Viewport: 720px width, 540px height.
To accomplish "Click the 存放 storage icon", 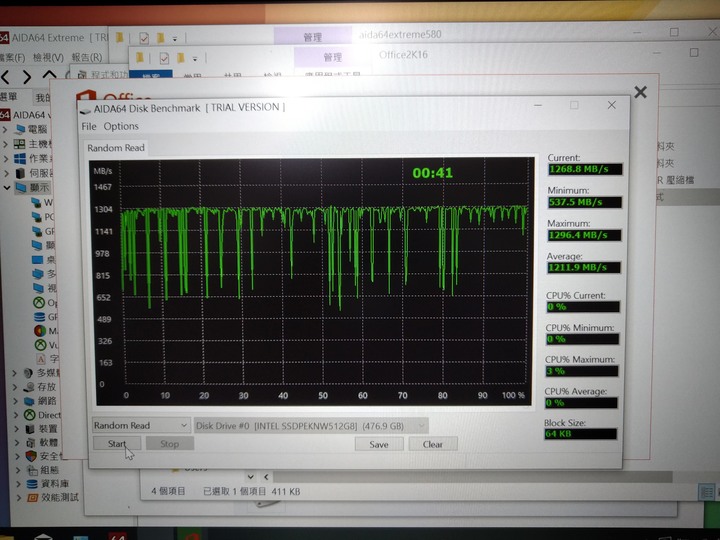I will (x=29, y=387).
